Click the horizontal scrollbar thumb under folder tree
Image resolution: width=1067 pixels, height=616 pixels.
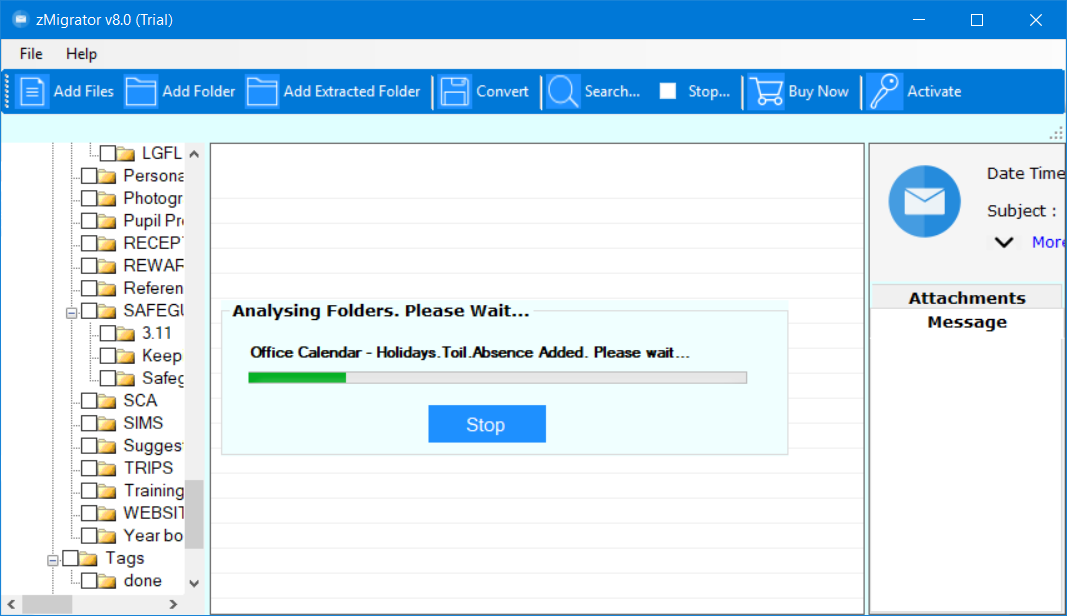[47, 604]
